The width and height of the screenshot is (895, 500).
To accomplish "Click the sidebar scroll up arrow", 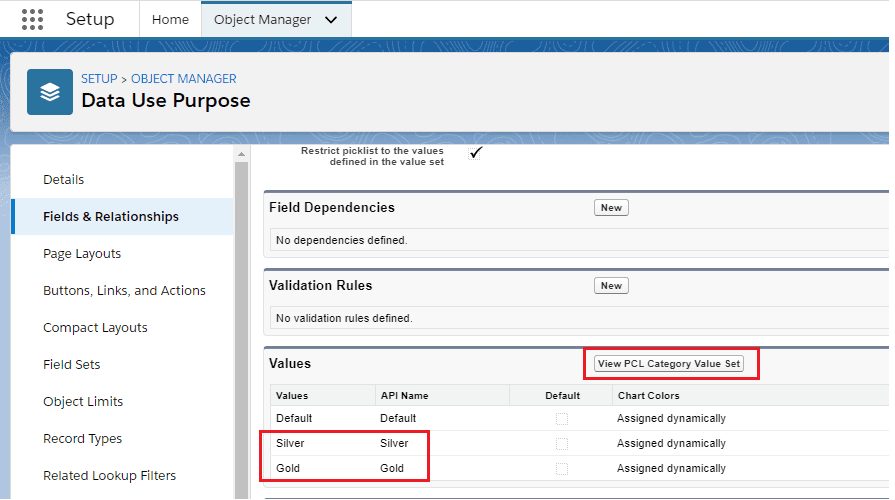I will pyautogui.click(x=241, y=154).
